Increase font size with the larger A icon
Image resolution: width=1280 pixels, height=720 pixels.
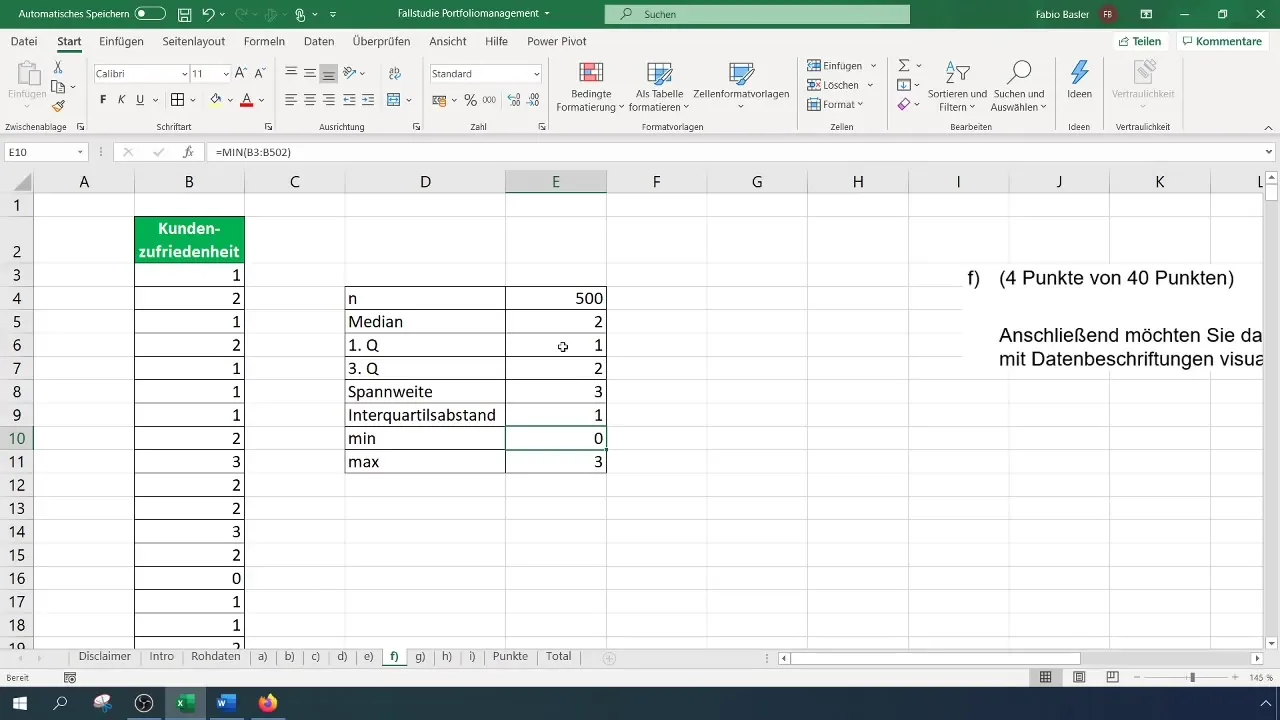click(241, 74)
